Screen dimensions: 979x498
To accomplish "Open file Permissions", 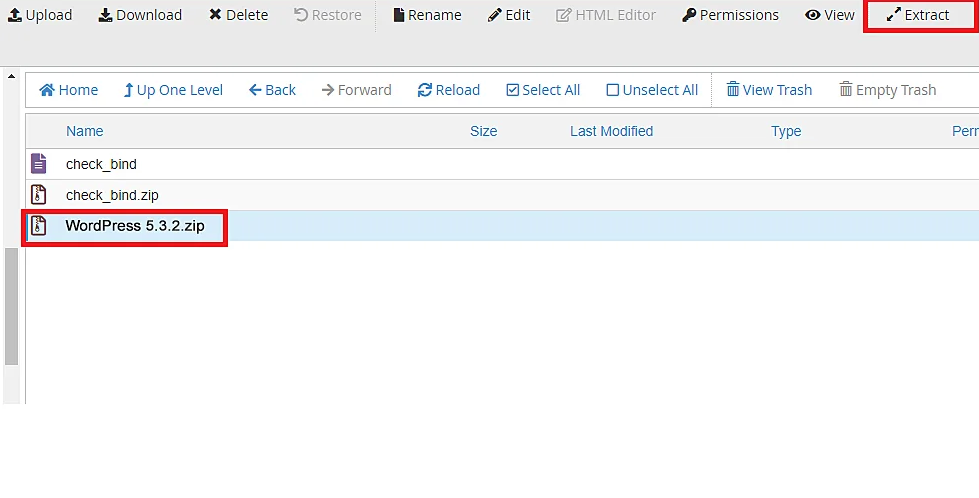I will (x=730, y=15).
